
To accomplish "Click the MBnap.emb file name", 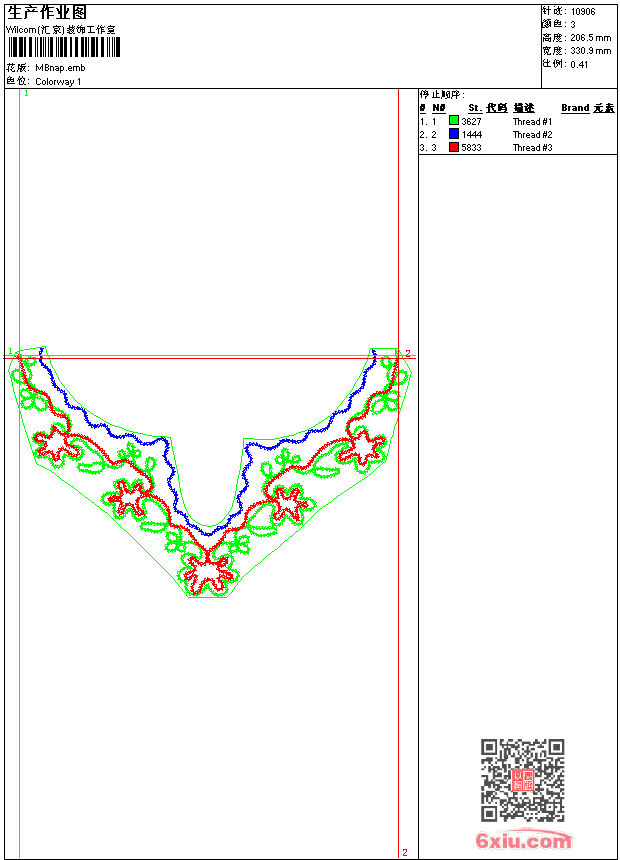I will coord(60,68).
